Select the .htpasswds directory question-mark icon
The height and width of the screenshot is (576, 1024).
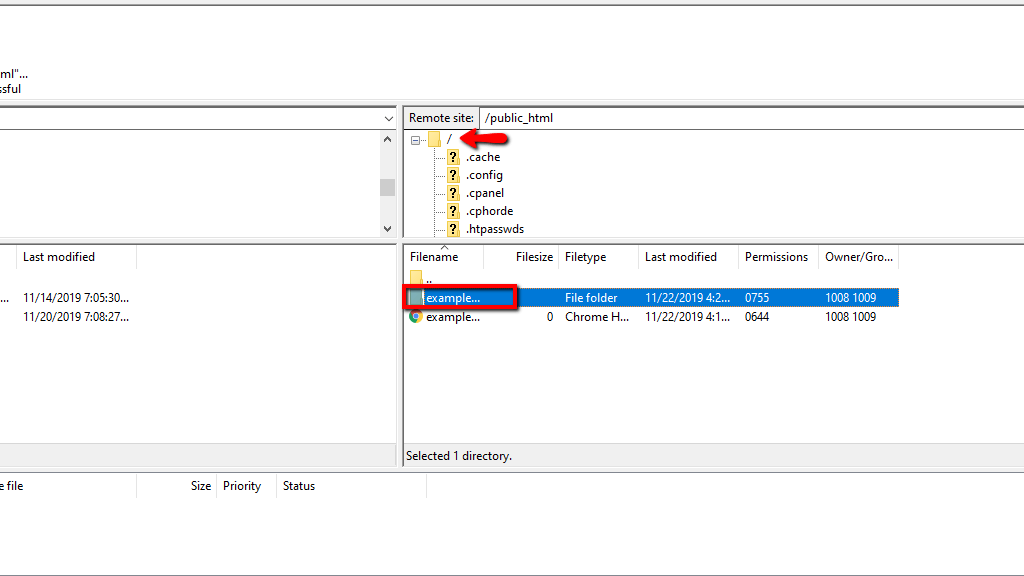tap(453, 229)
